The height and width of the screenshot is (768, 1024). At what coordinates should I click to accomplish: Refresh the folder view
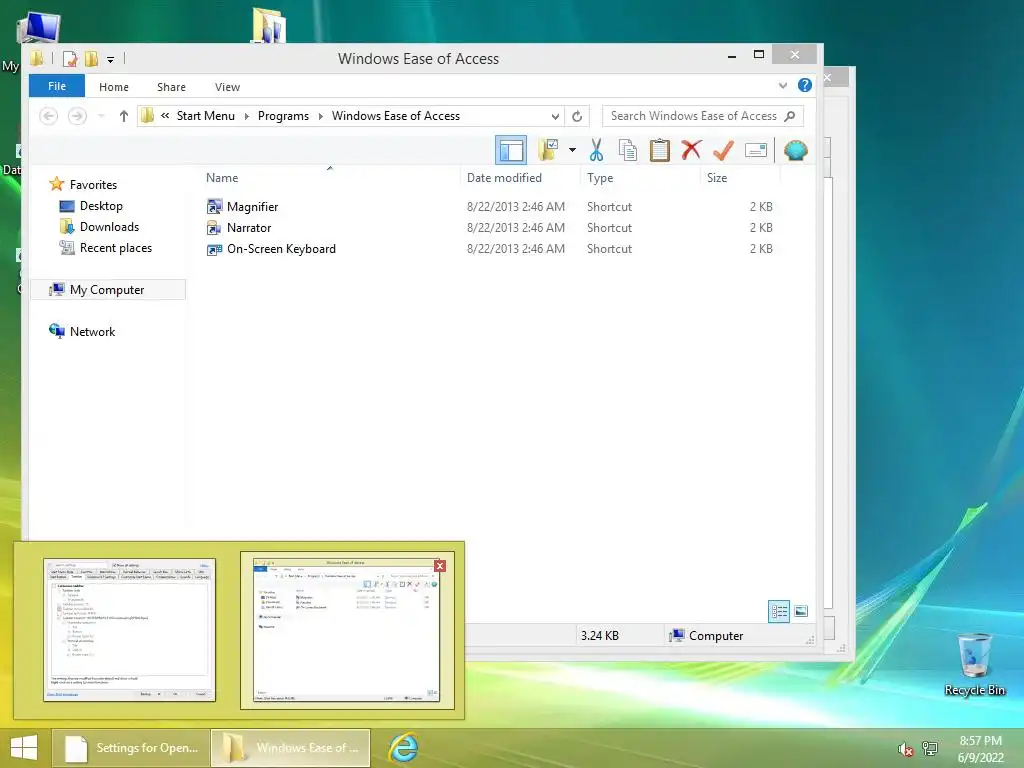coord(577,116)
